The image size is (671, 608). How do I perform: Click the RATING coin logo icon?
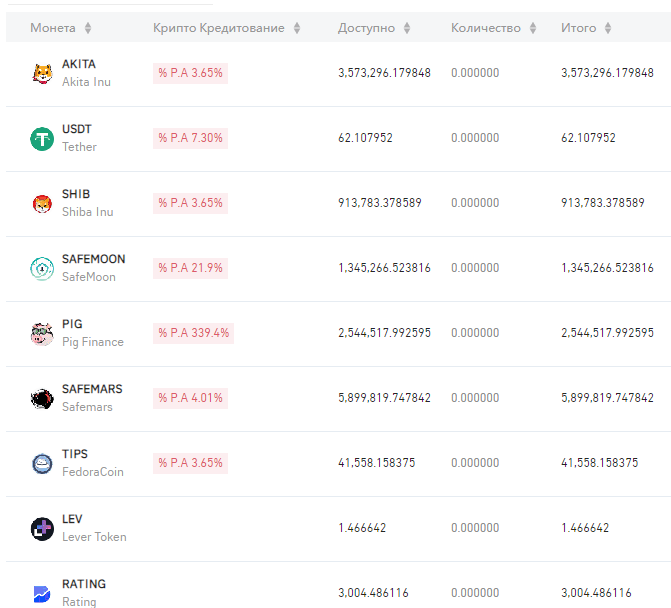pos(42,594)
